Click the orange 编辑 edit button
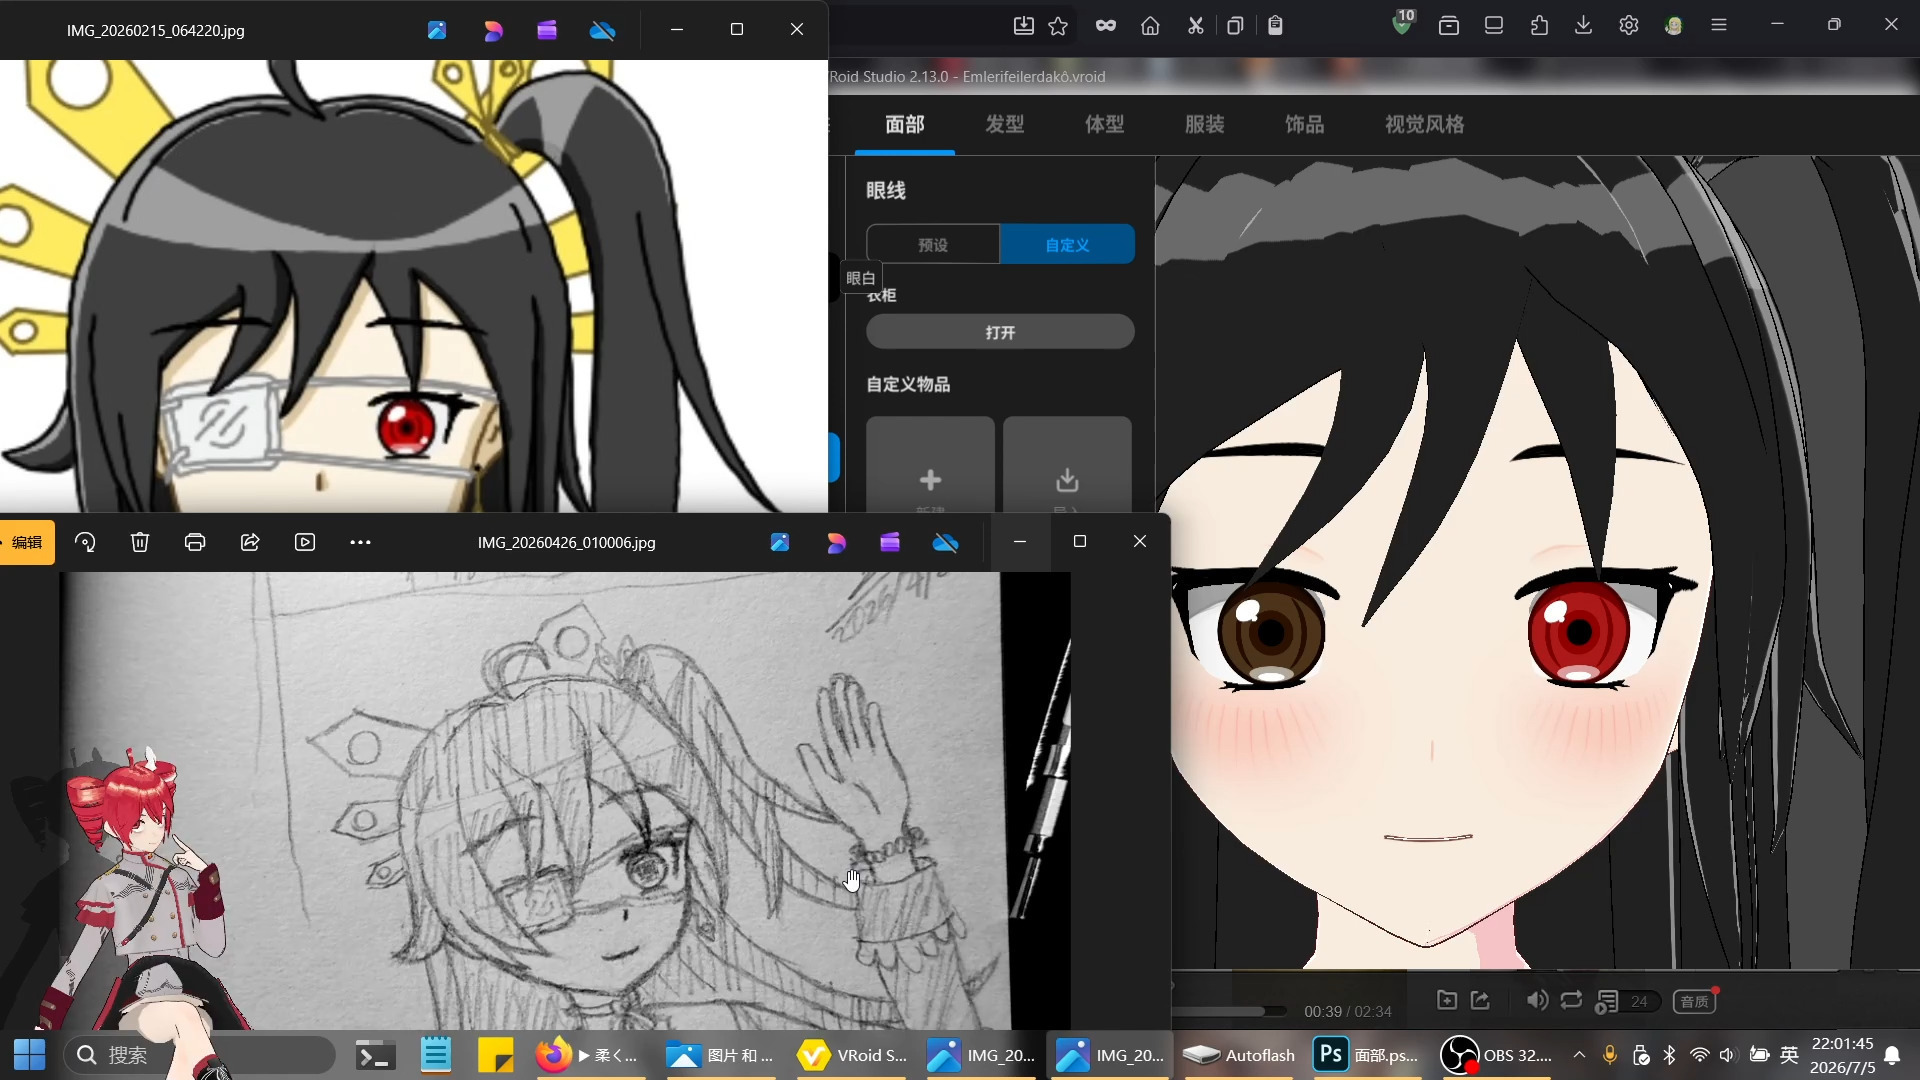The width and height of the screenshot is (1920, 1080). pos(27,542)
